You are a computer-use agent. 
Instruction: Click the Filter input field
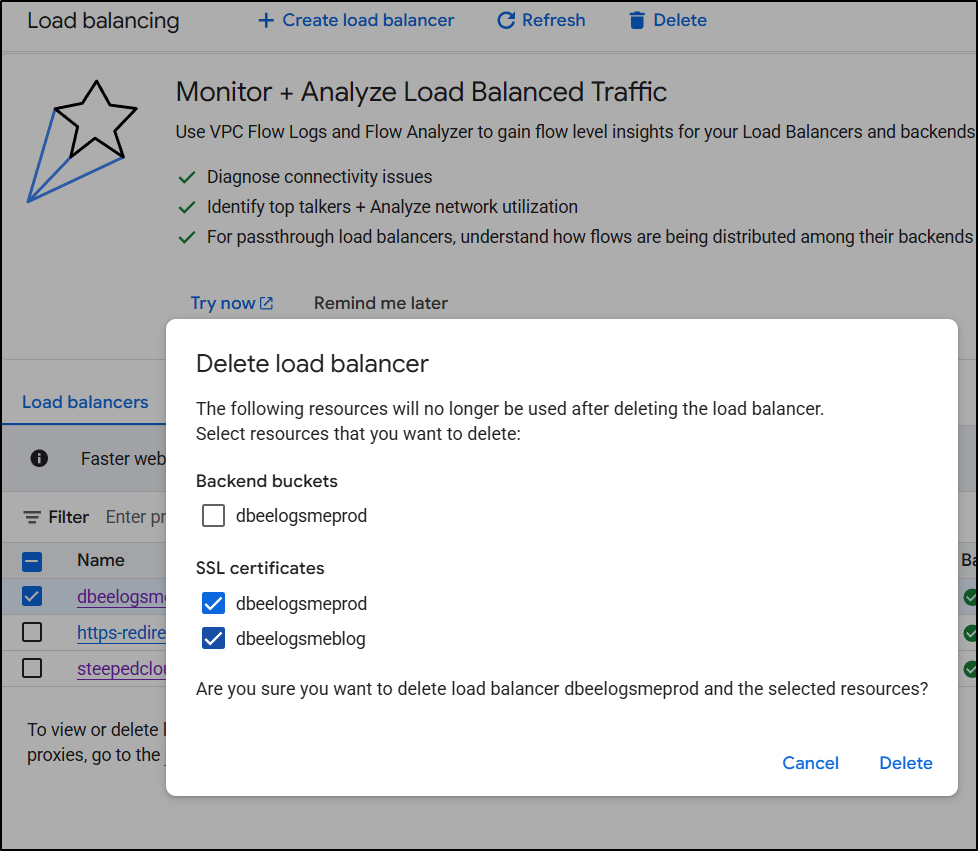pos(135,517)
